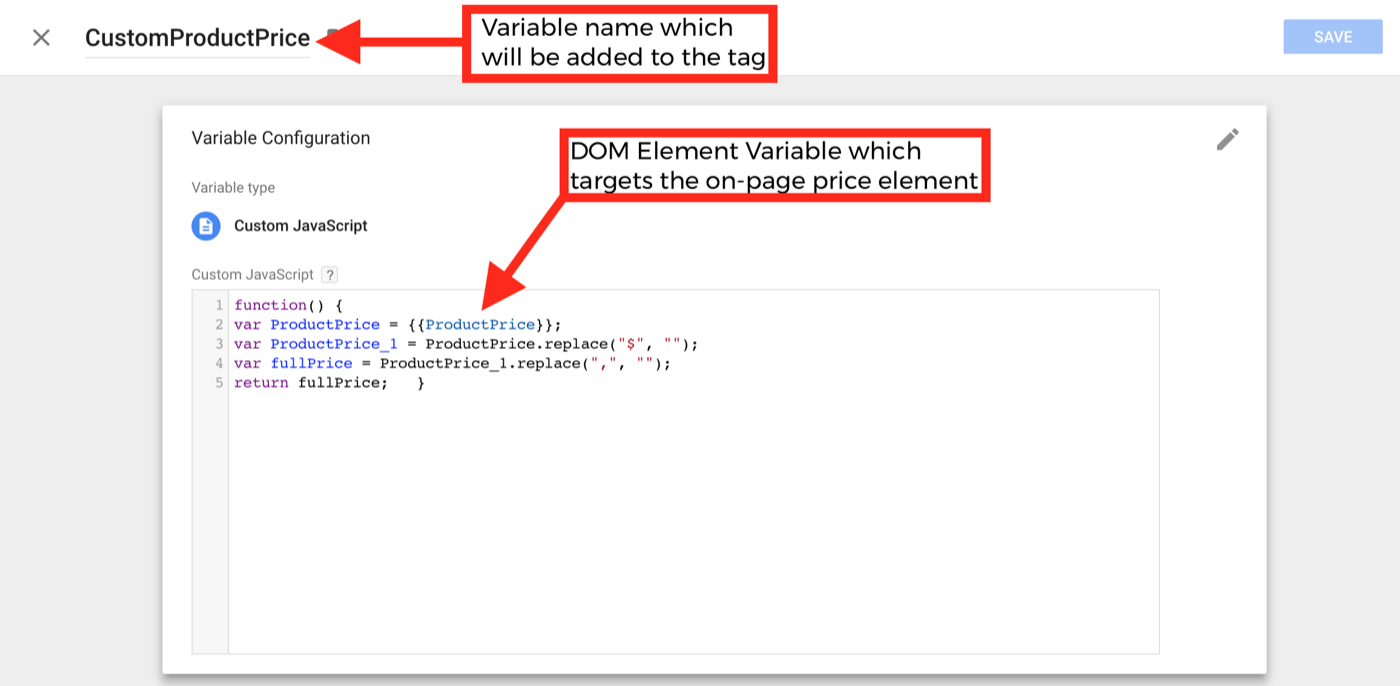1400x686 pixels.
Task: Click the Custom JavaScript variable type icon
Action: tap(206, 226)
